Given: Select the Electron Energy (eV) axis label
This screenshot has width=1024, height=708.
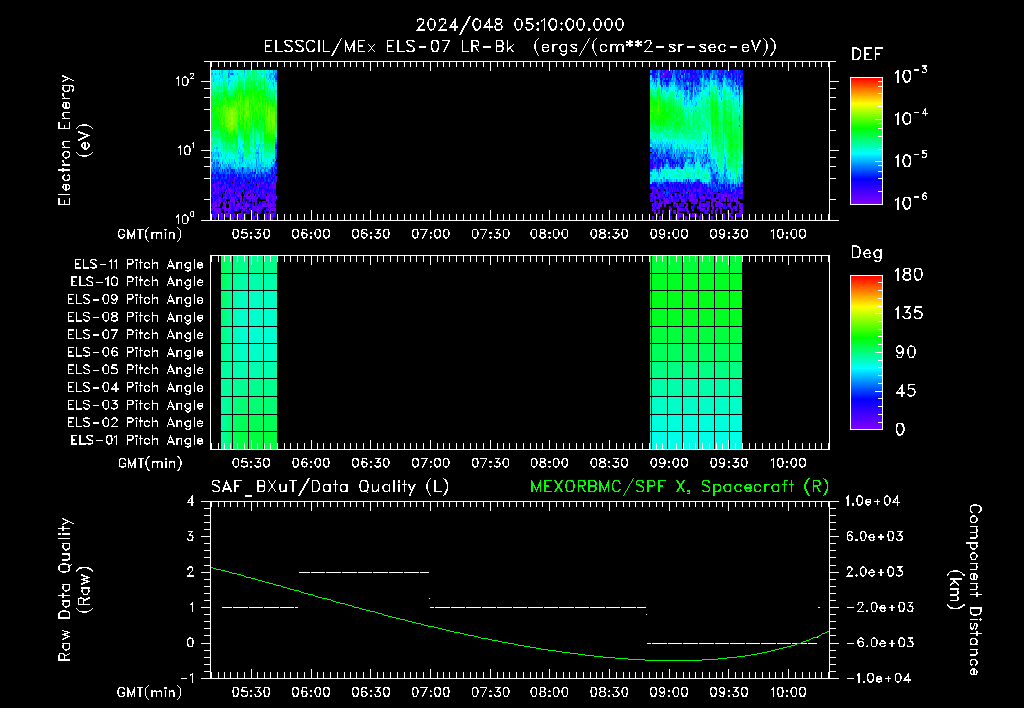Looking at the screenshot, I should click(x=74, y=140).
